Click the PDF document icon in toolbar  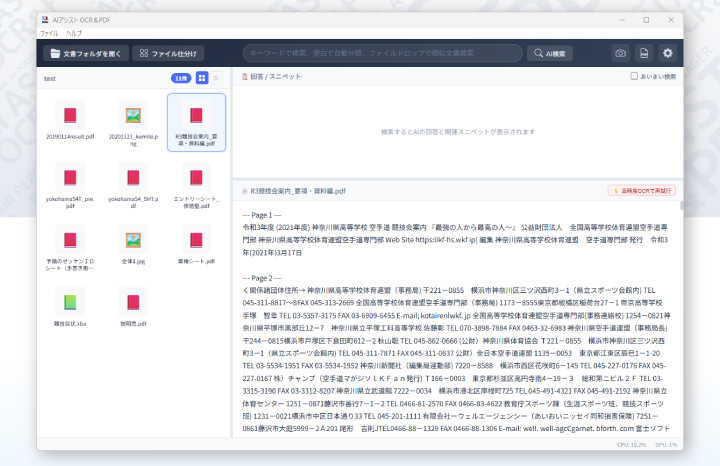pyautogui.click(x=644, y=53)
